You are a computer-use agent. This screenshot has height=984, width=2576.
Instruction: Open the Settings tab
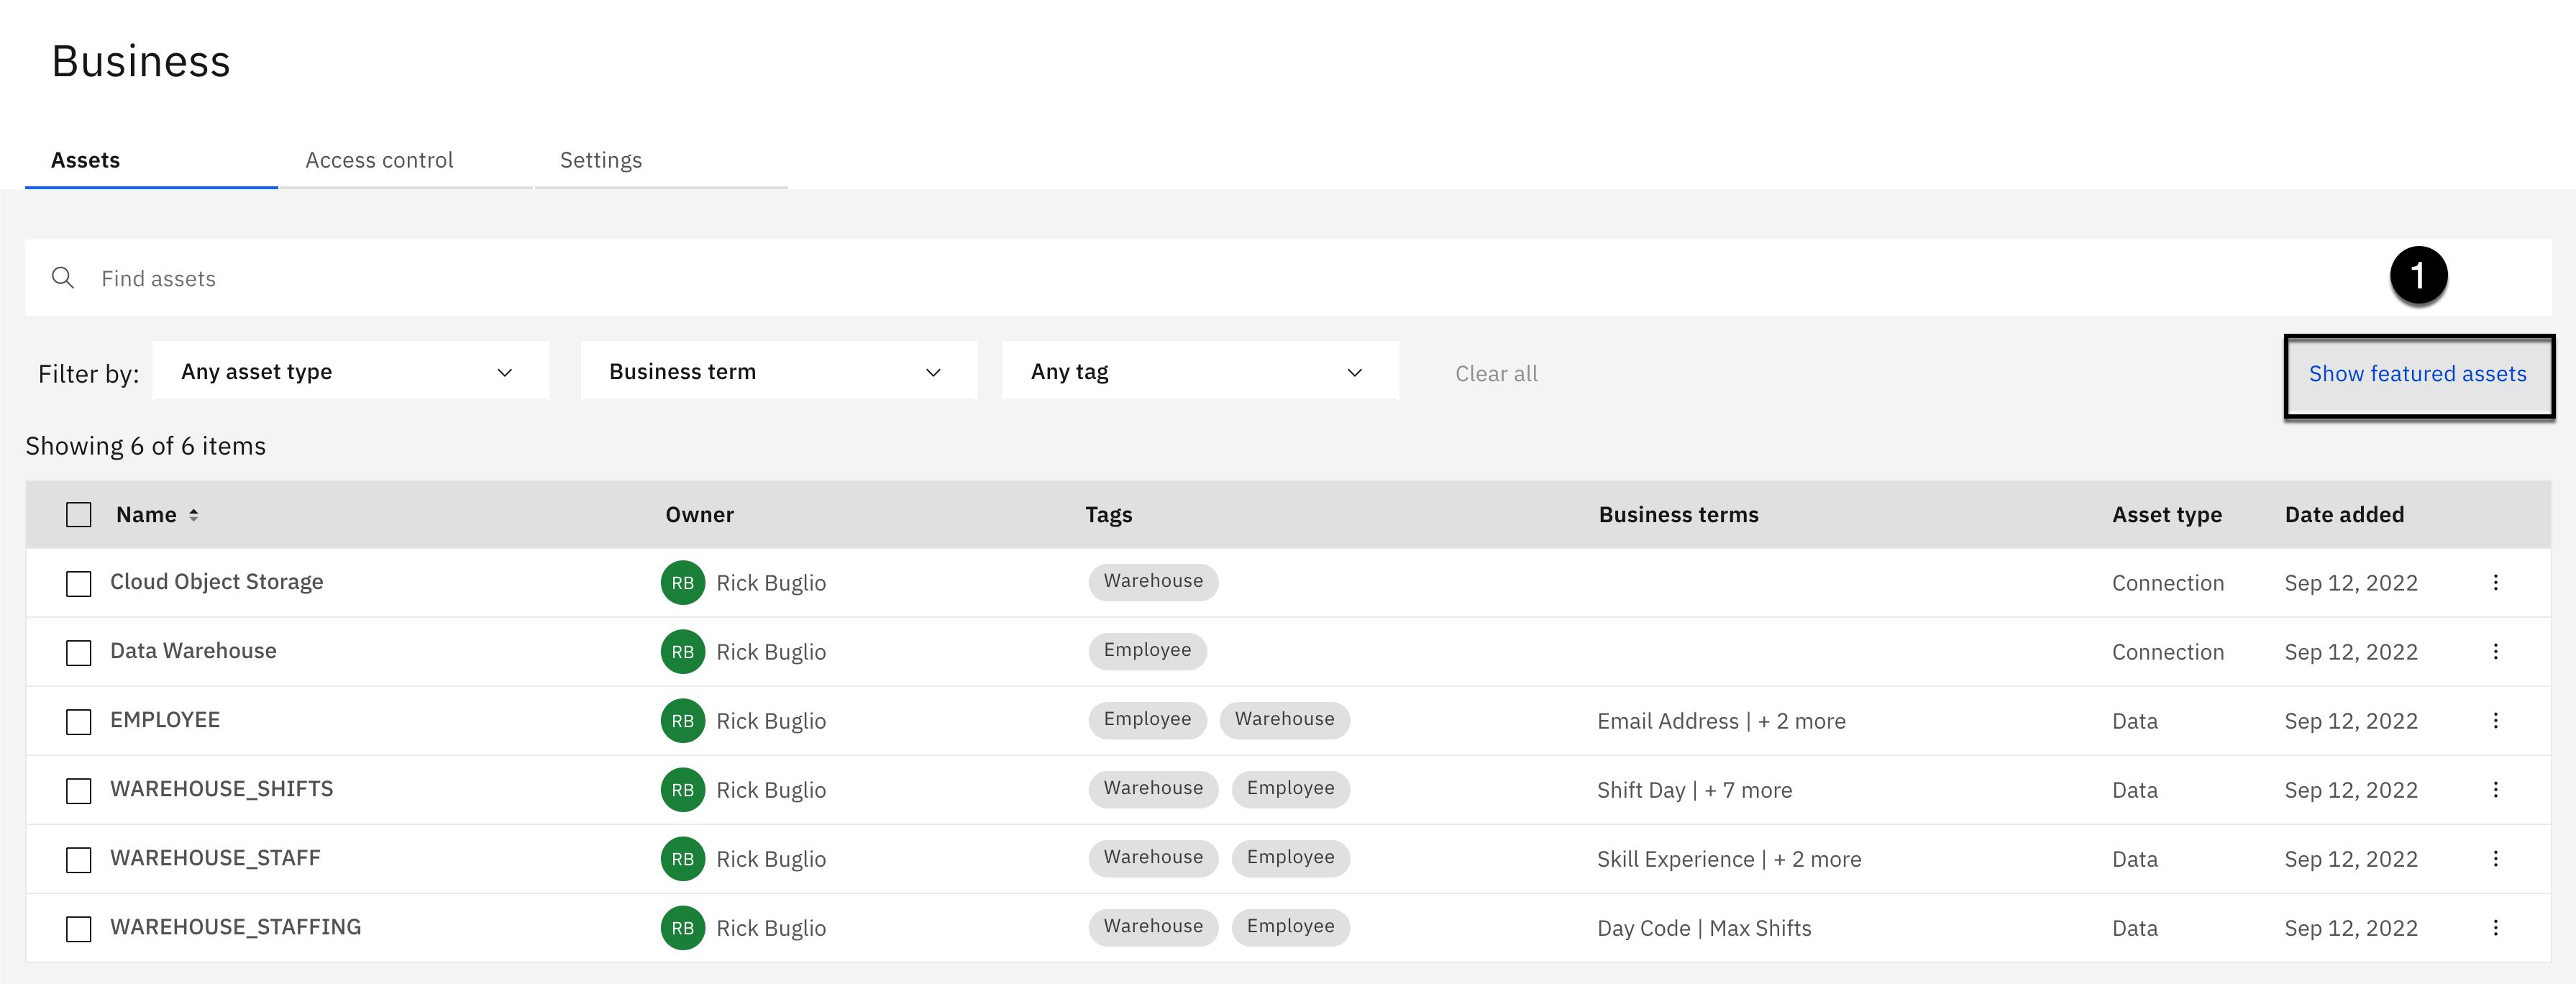click(600, 160)
